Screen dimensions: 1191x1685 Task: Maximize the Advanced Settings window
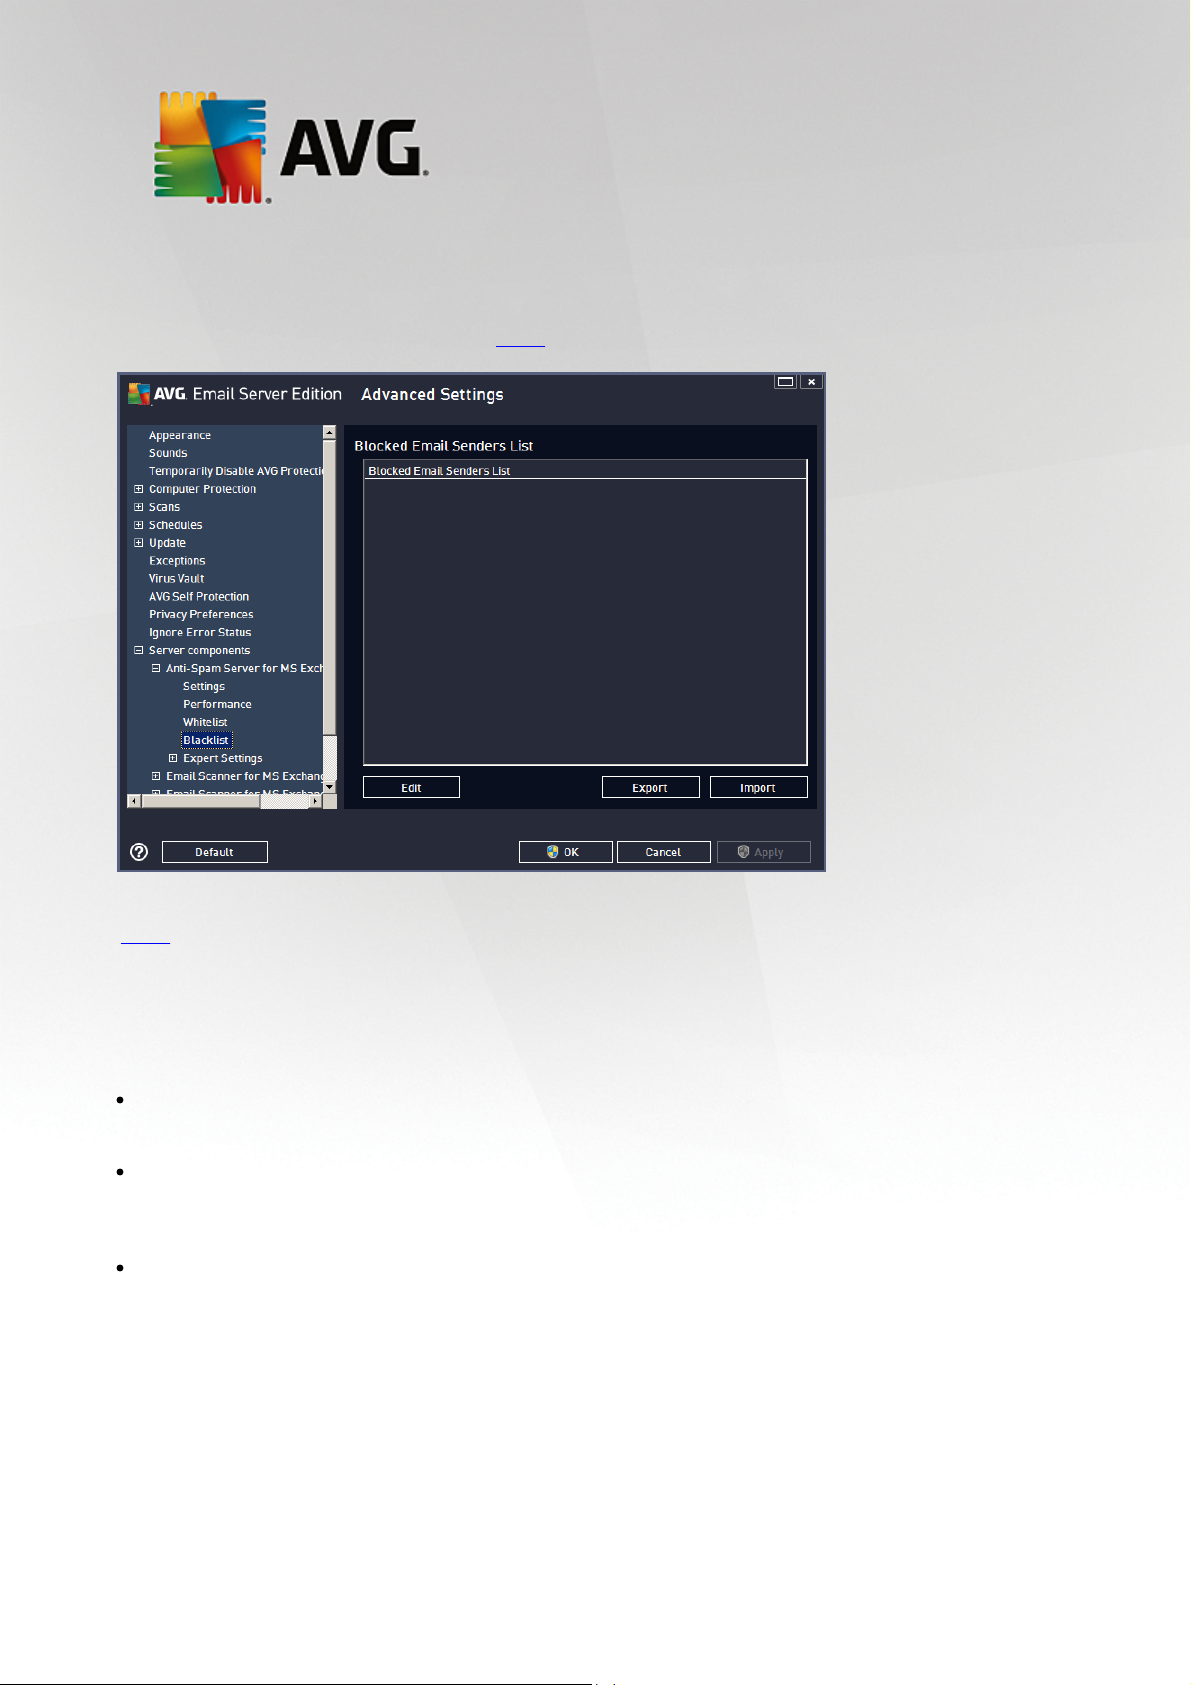click(x=786, y=382)
